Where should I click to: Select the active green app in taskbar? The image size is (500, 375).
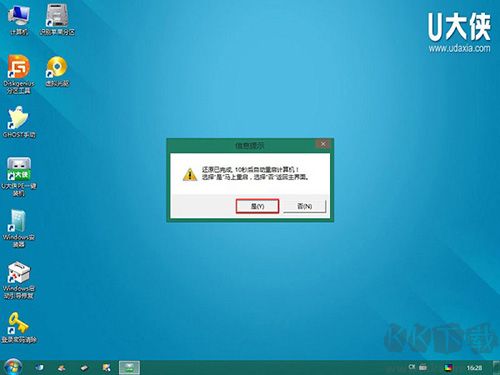pyautogui.click(x=129, y=368)
